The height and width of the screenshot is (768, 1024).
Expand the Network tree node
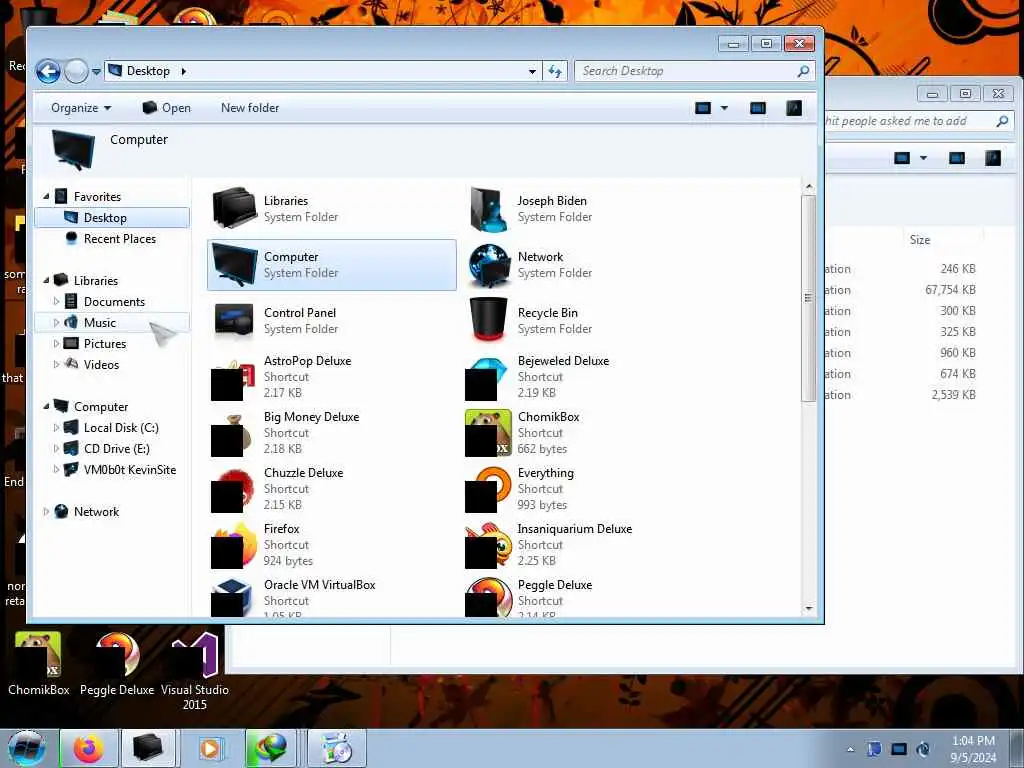(x=46, y=512)
